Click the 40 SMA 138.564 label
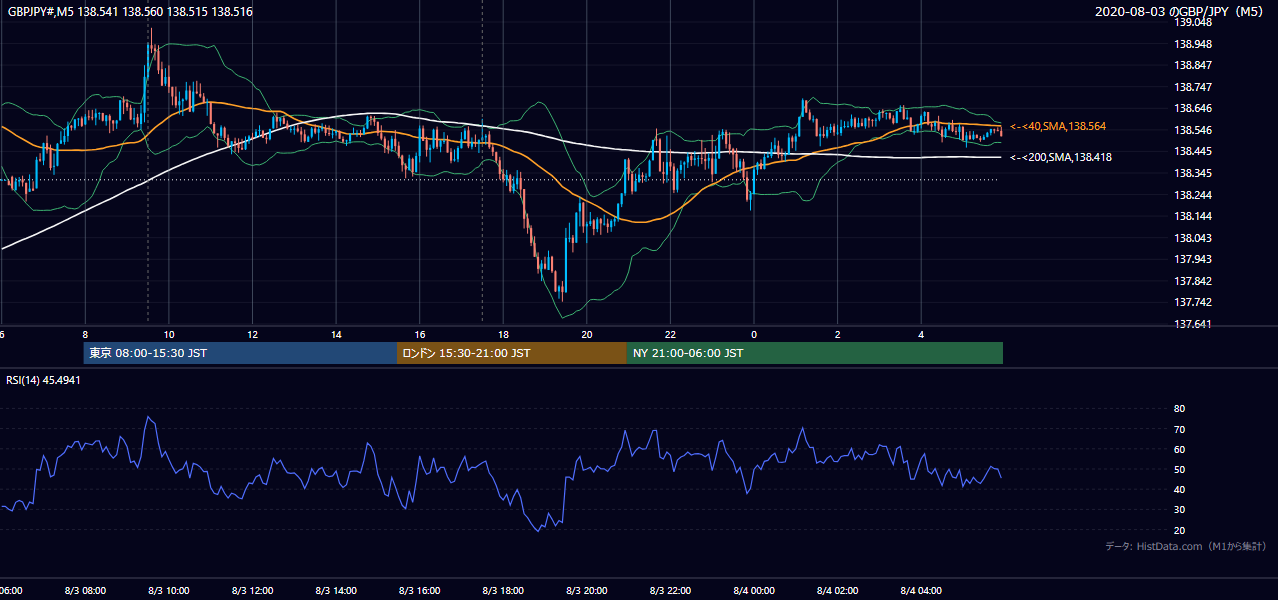Screen dimensions: 1278x600 tap(1059, 127)
